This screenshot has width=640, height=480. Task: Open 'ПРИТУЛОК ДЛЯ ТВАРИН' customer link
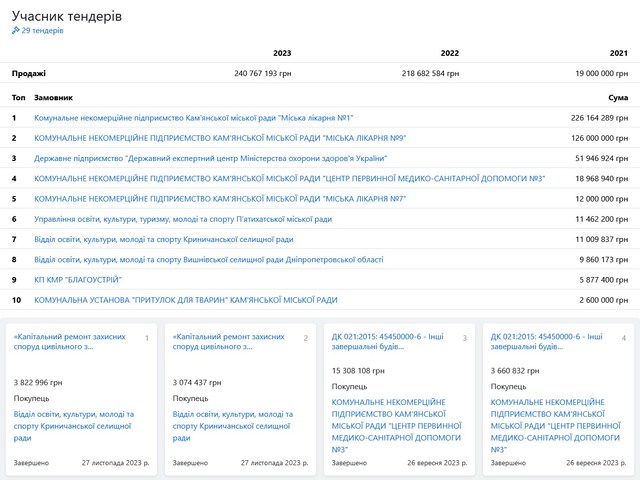[186, 300]
